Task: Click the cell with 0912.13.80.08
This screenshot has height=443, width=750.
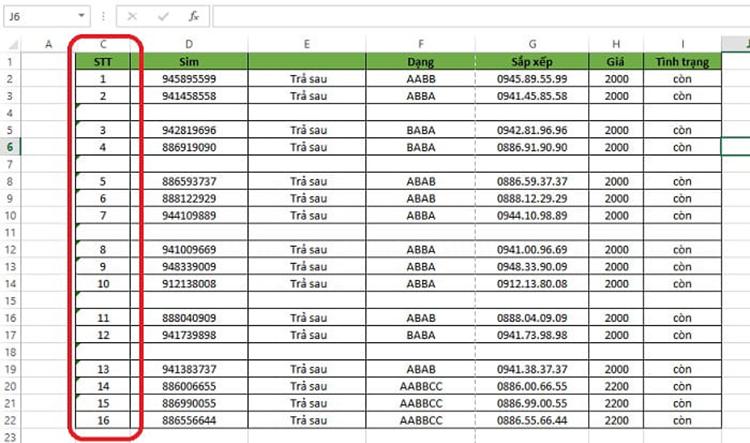Action: pos(532,284)
